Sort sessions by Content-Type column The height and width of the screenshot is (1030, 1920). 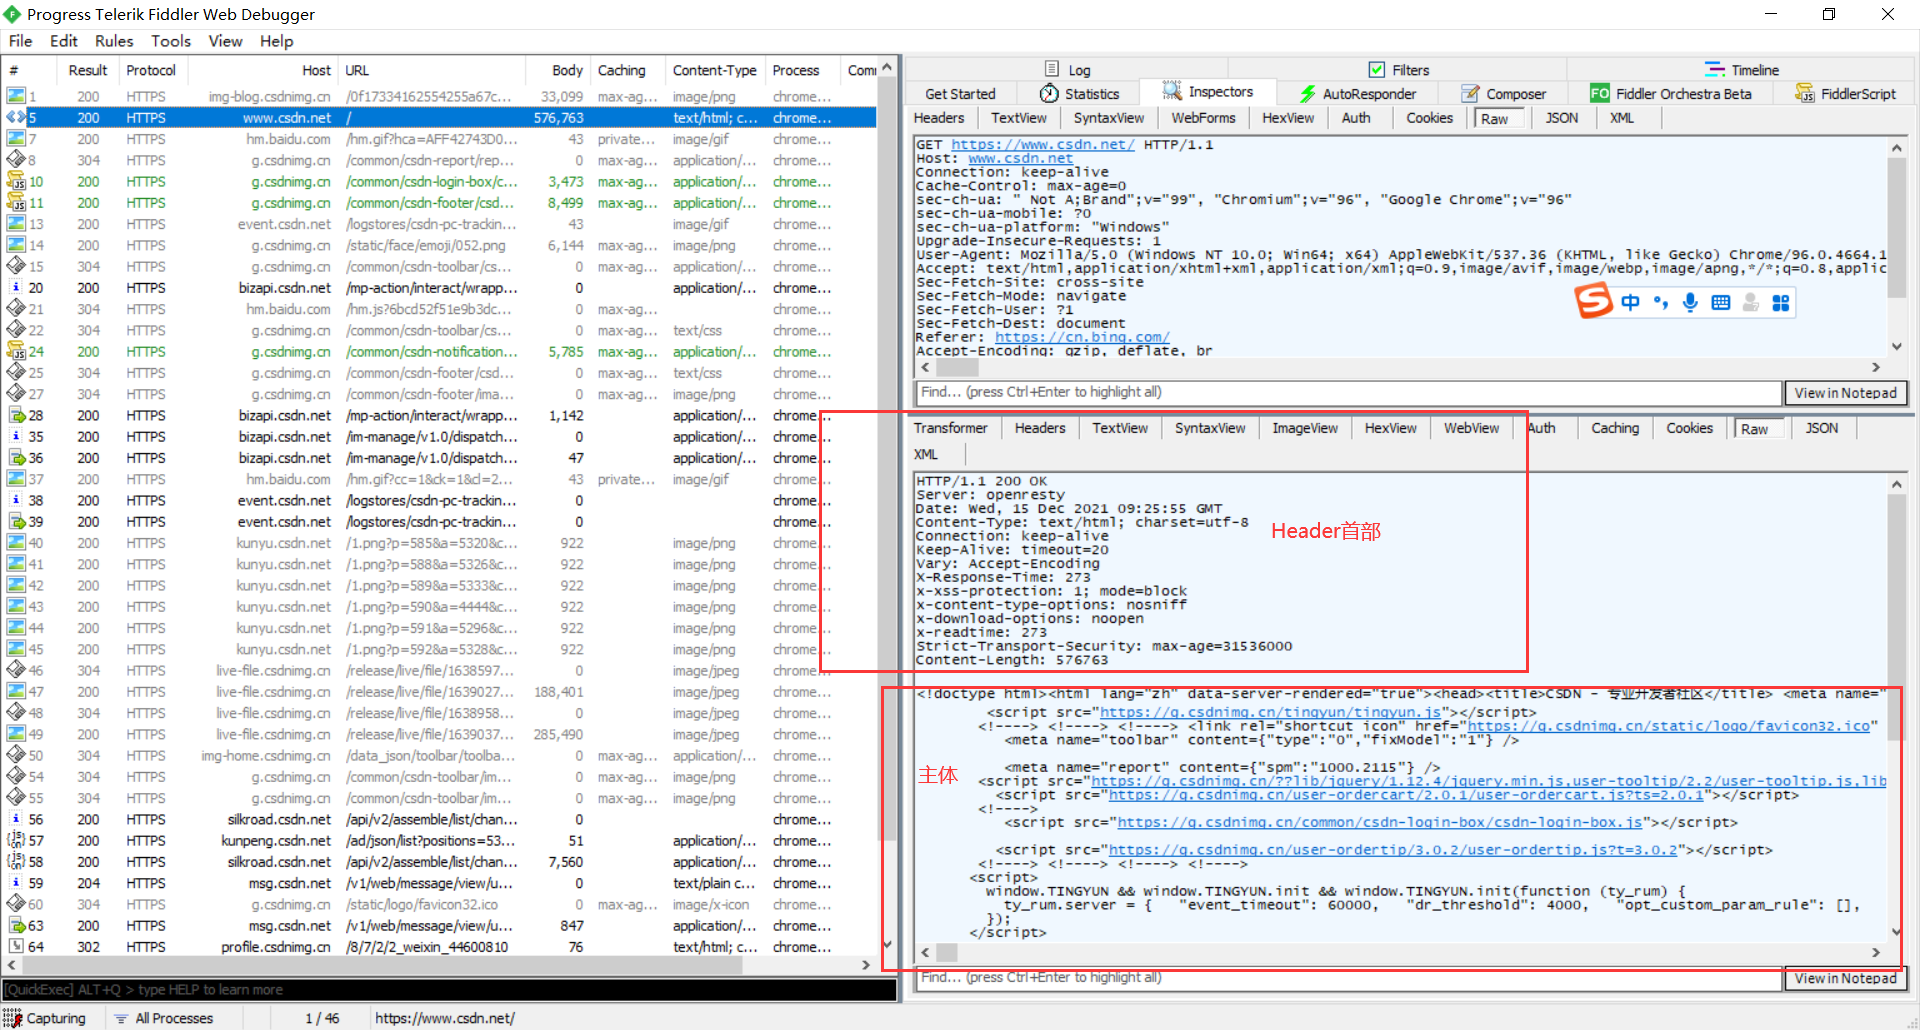click(714, 70)
